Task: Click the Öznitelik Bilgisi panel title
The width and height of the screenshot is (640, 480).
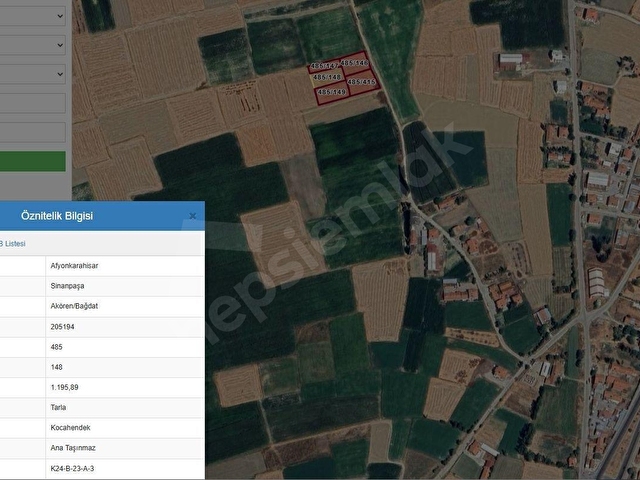Action: [57, 216]
